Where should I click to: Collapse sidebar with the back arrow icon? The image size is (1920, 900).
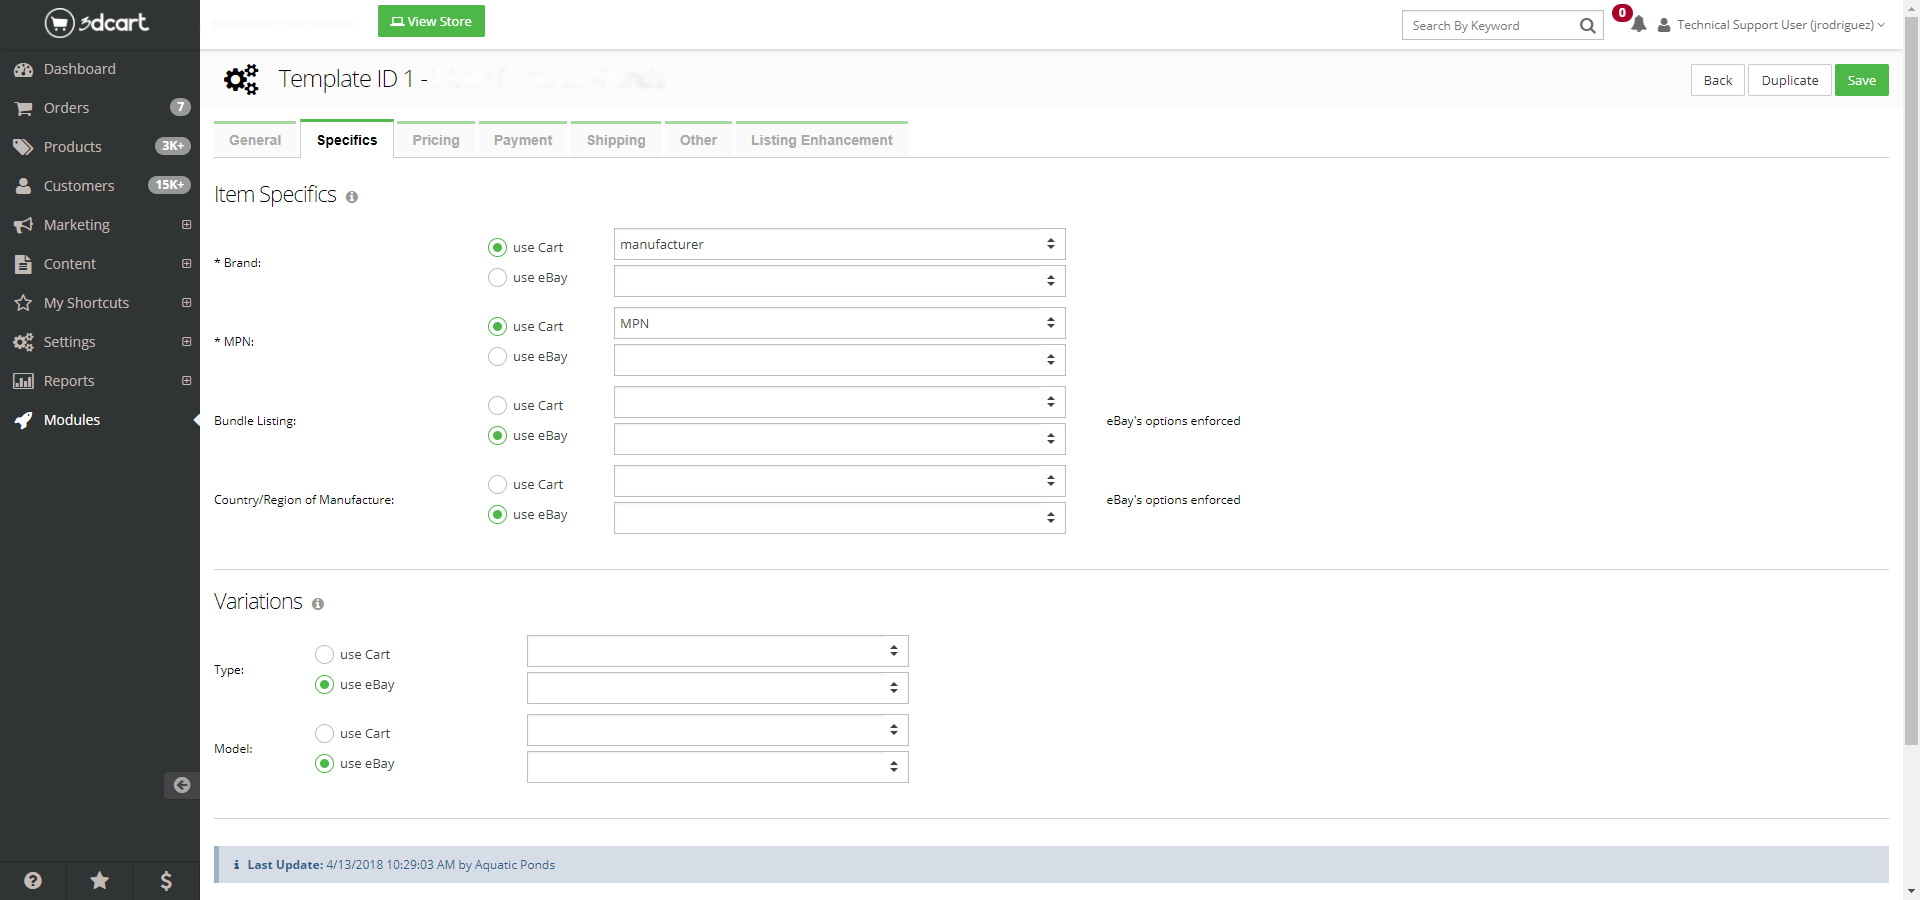(x=181, y=785)
